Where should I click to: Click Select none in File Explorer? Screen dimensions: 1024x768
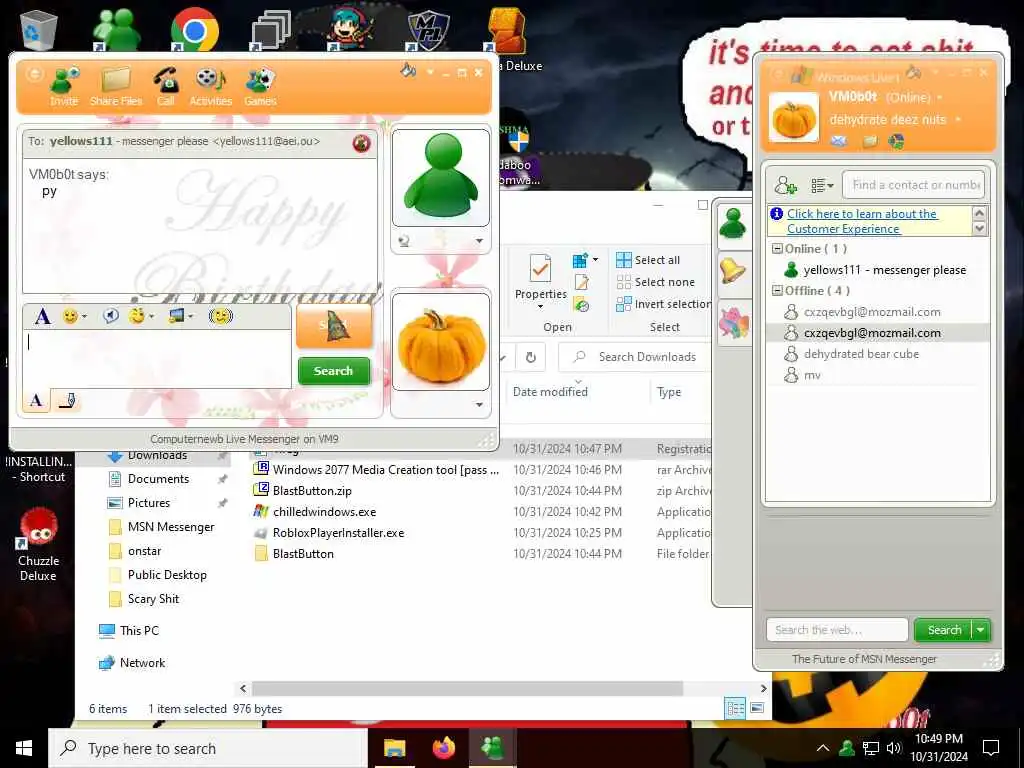656,282
